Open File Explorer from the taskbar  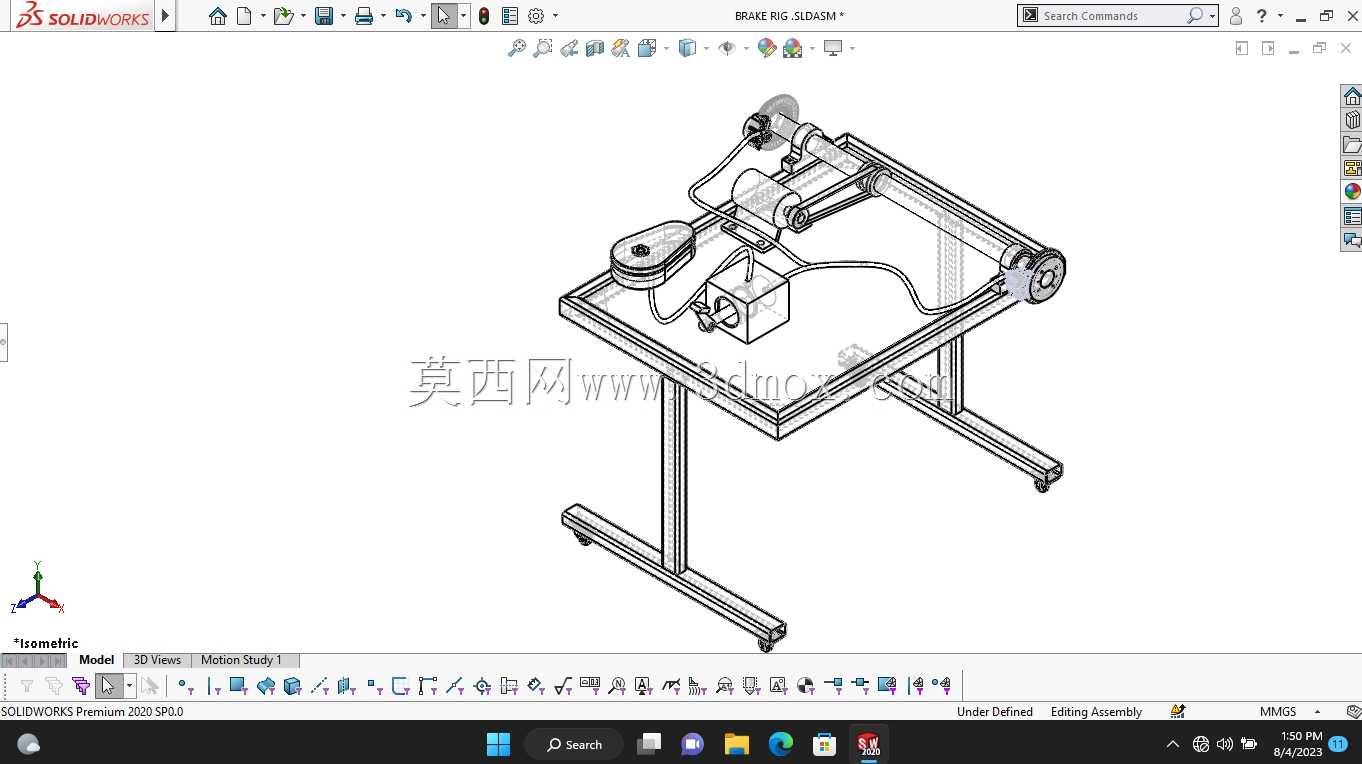(x=736, y=744)
